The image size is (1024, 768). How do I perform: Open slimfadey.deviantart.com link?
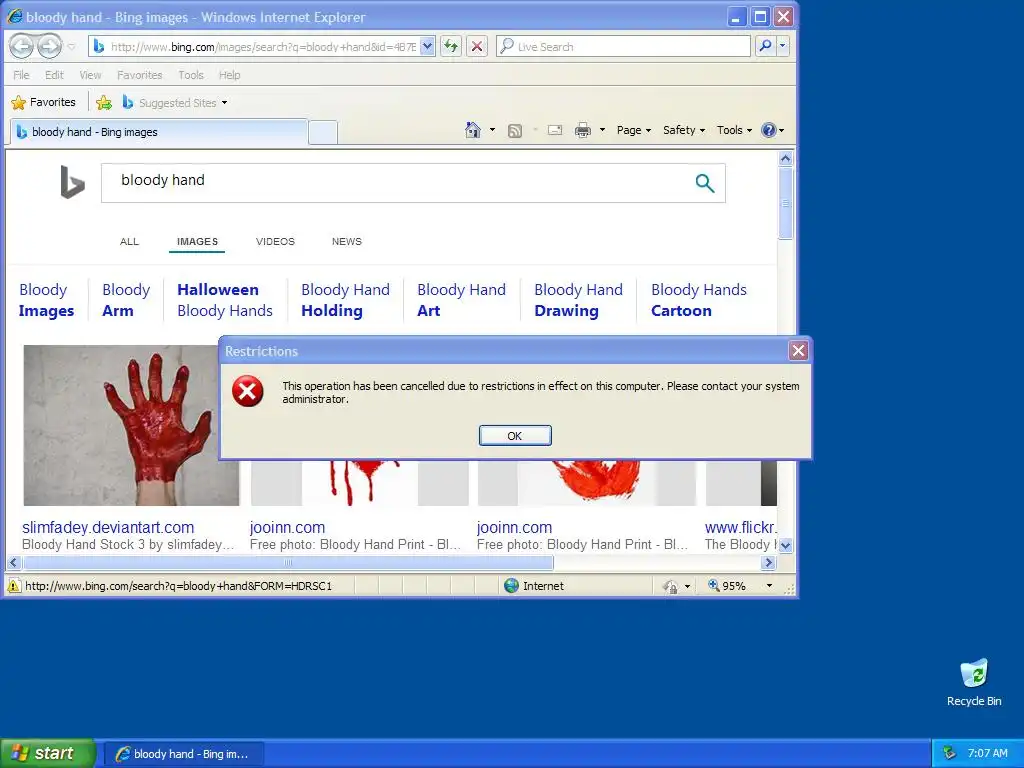[108, 528]
